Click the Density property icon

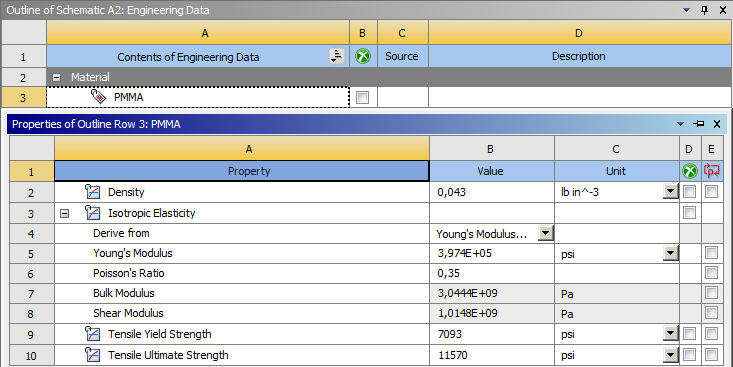coord(93,192)
